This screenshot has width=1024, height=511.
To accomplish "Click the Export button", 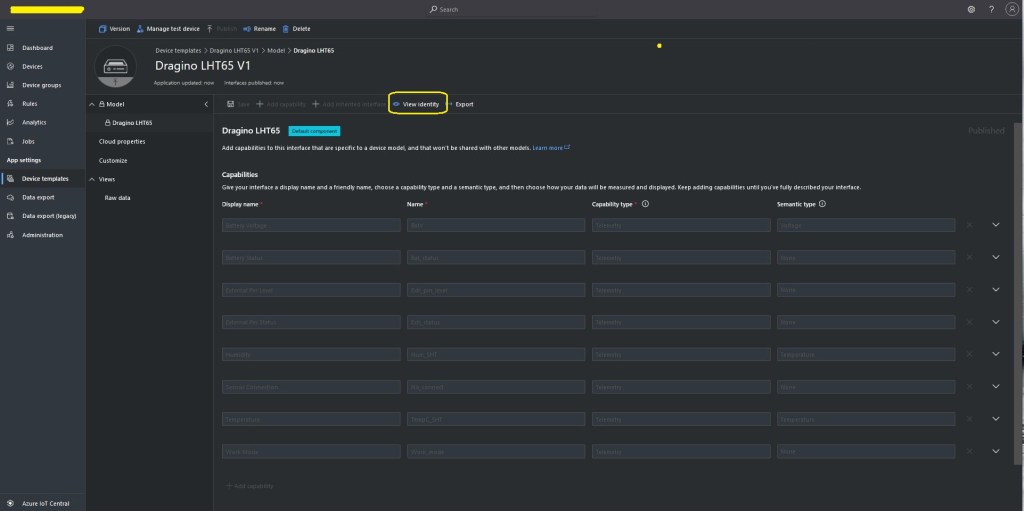I will click(461, 104).
